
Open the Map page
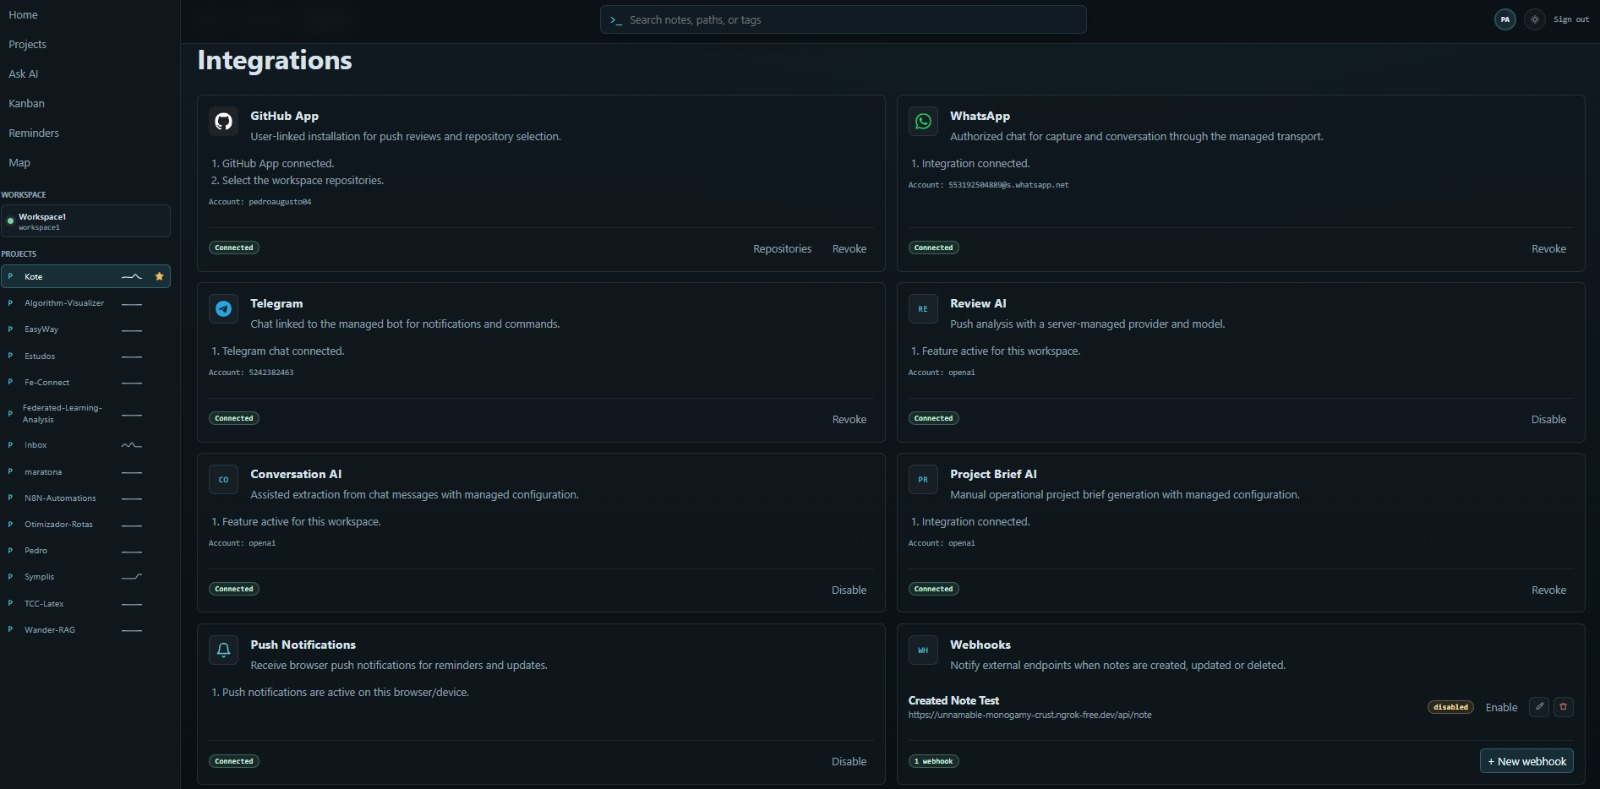(x=19, y=162)
